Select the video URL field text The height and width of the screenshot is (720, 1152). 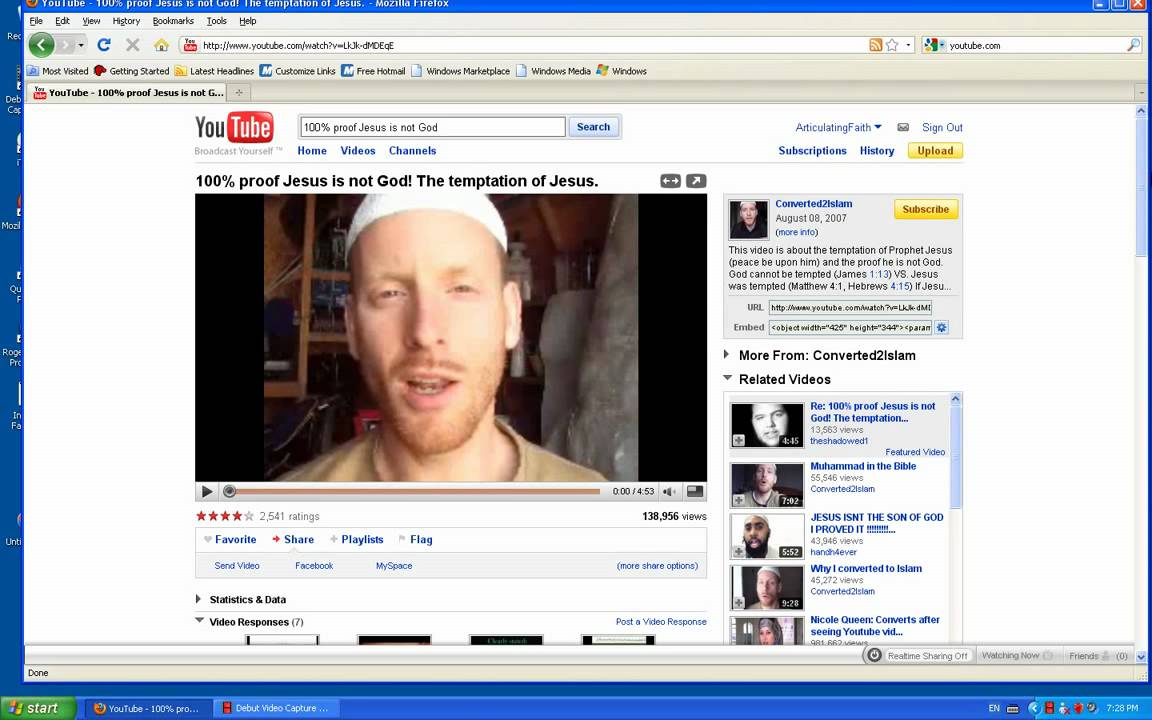[x=850, y=307]
